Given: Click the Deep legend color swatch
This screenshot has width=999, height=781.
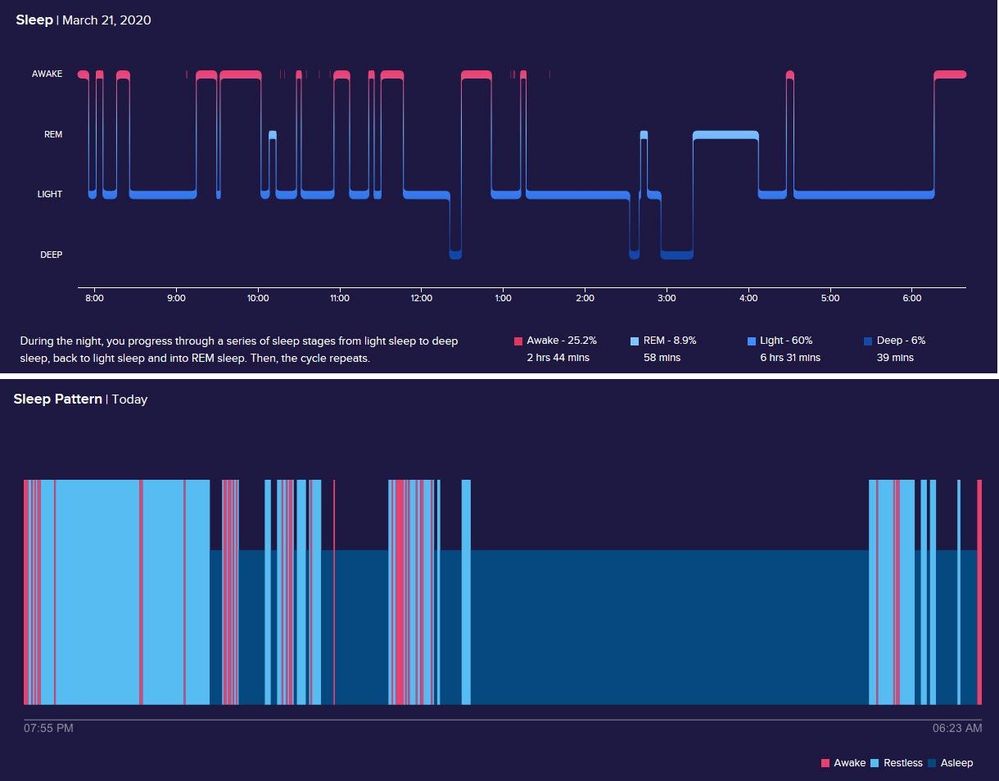Looking at the screenshot, I should (x=868, y=341).
